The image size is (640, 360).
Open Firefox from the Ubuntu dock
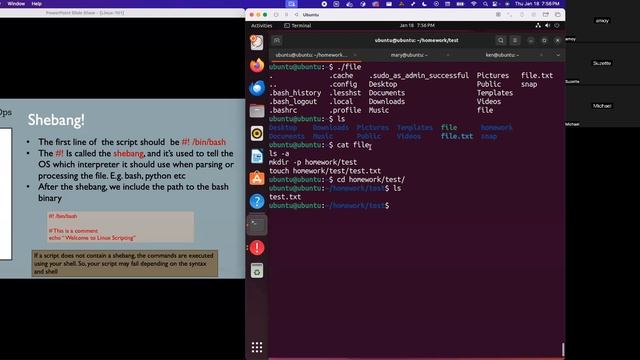pos(257,65)
